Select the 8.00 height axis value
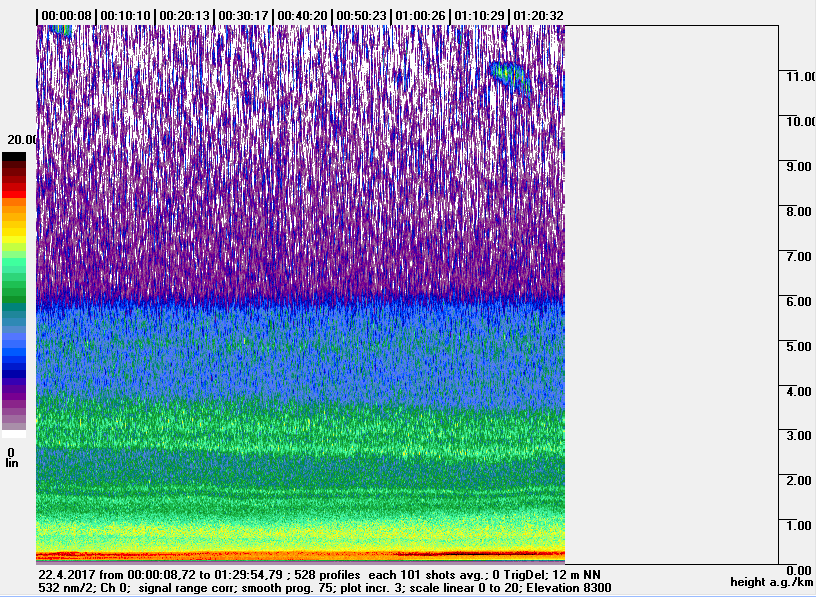 click(799, 211)
